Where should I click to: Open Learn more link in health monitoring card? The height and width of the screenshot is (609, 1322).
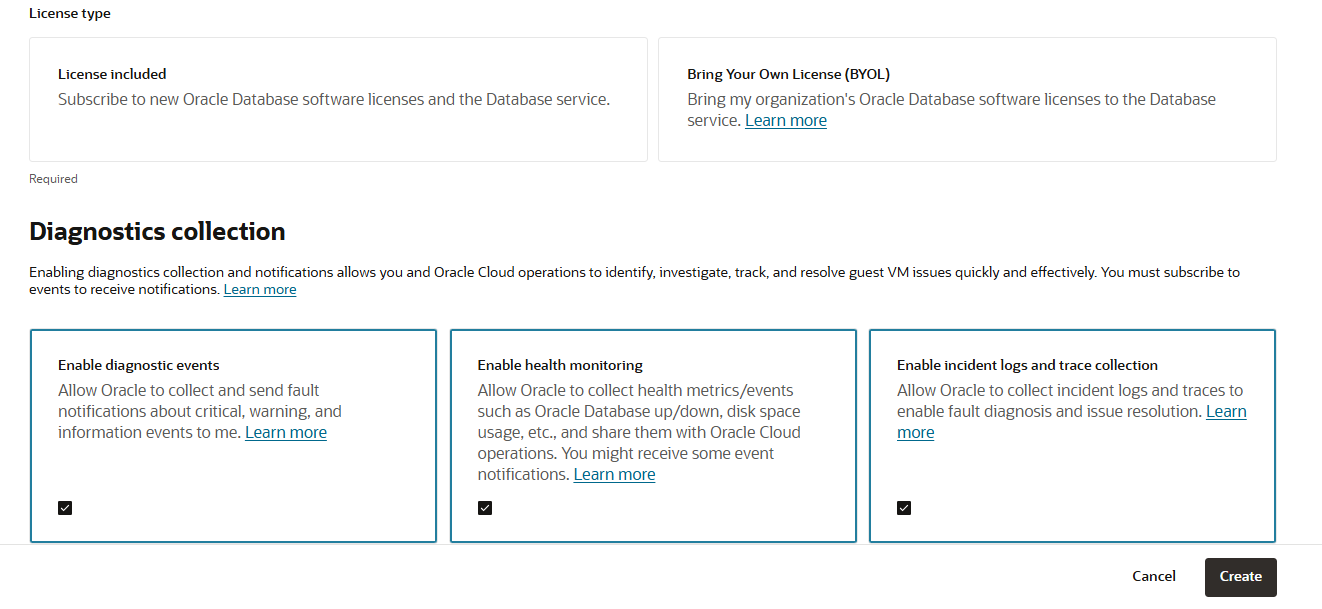pyautogui.click(x=614, y=475)
